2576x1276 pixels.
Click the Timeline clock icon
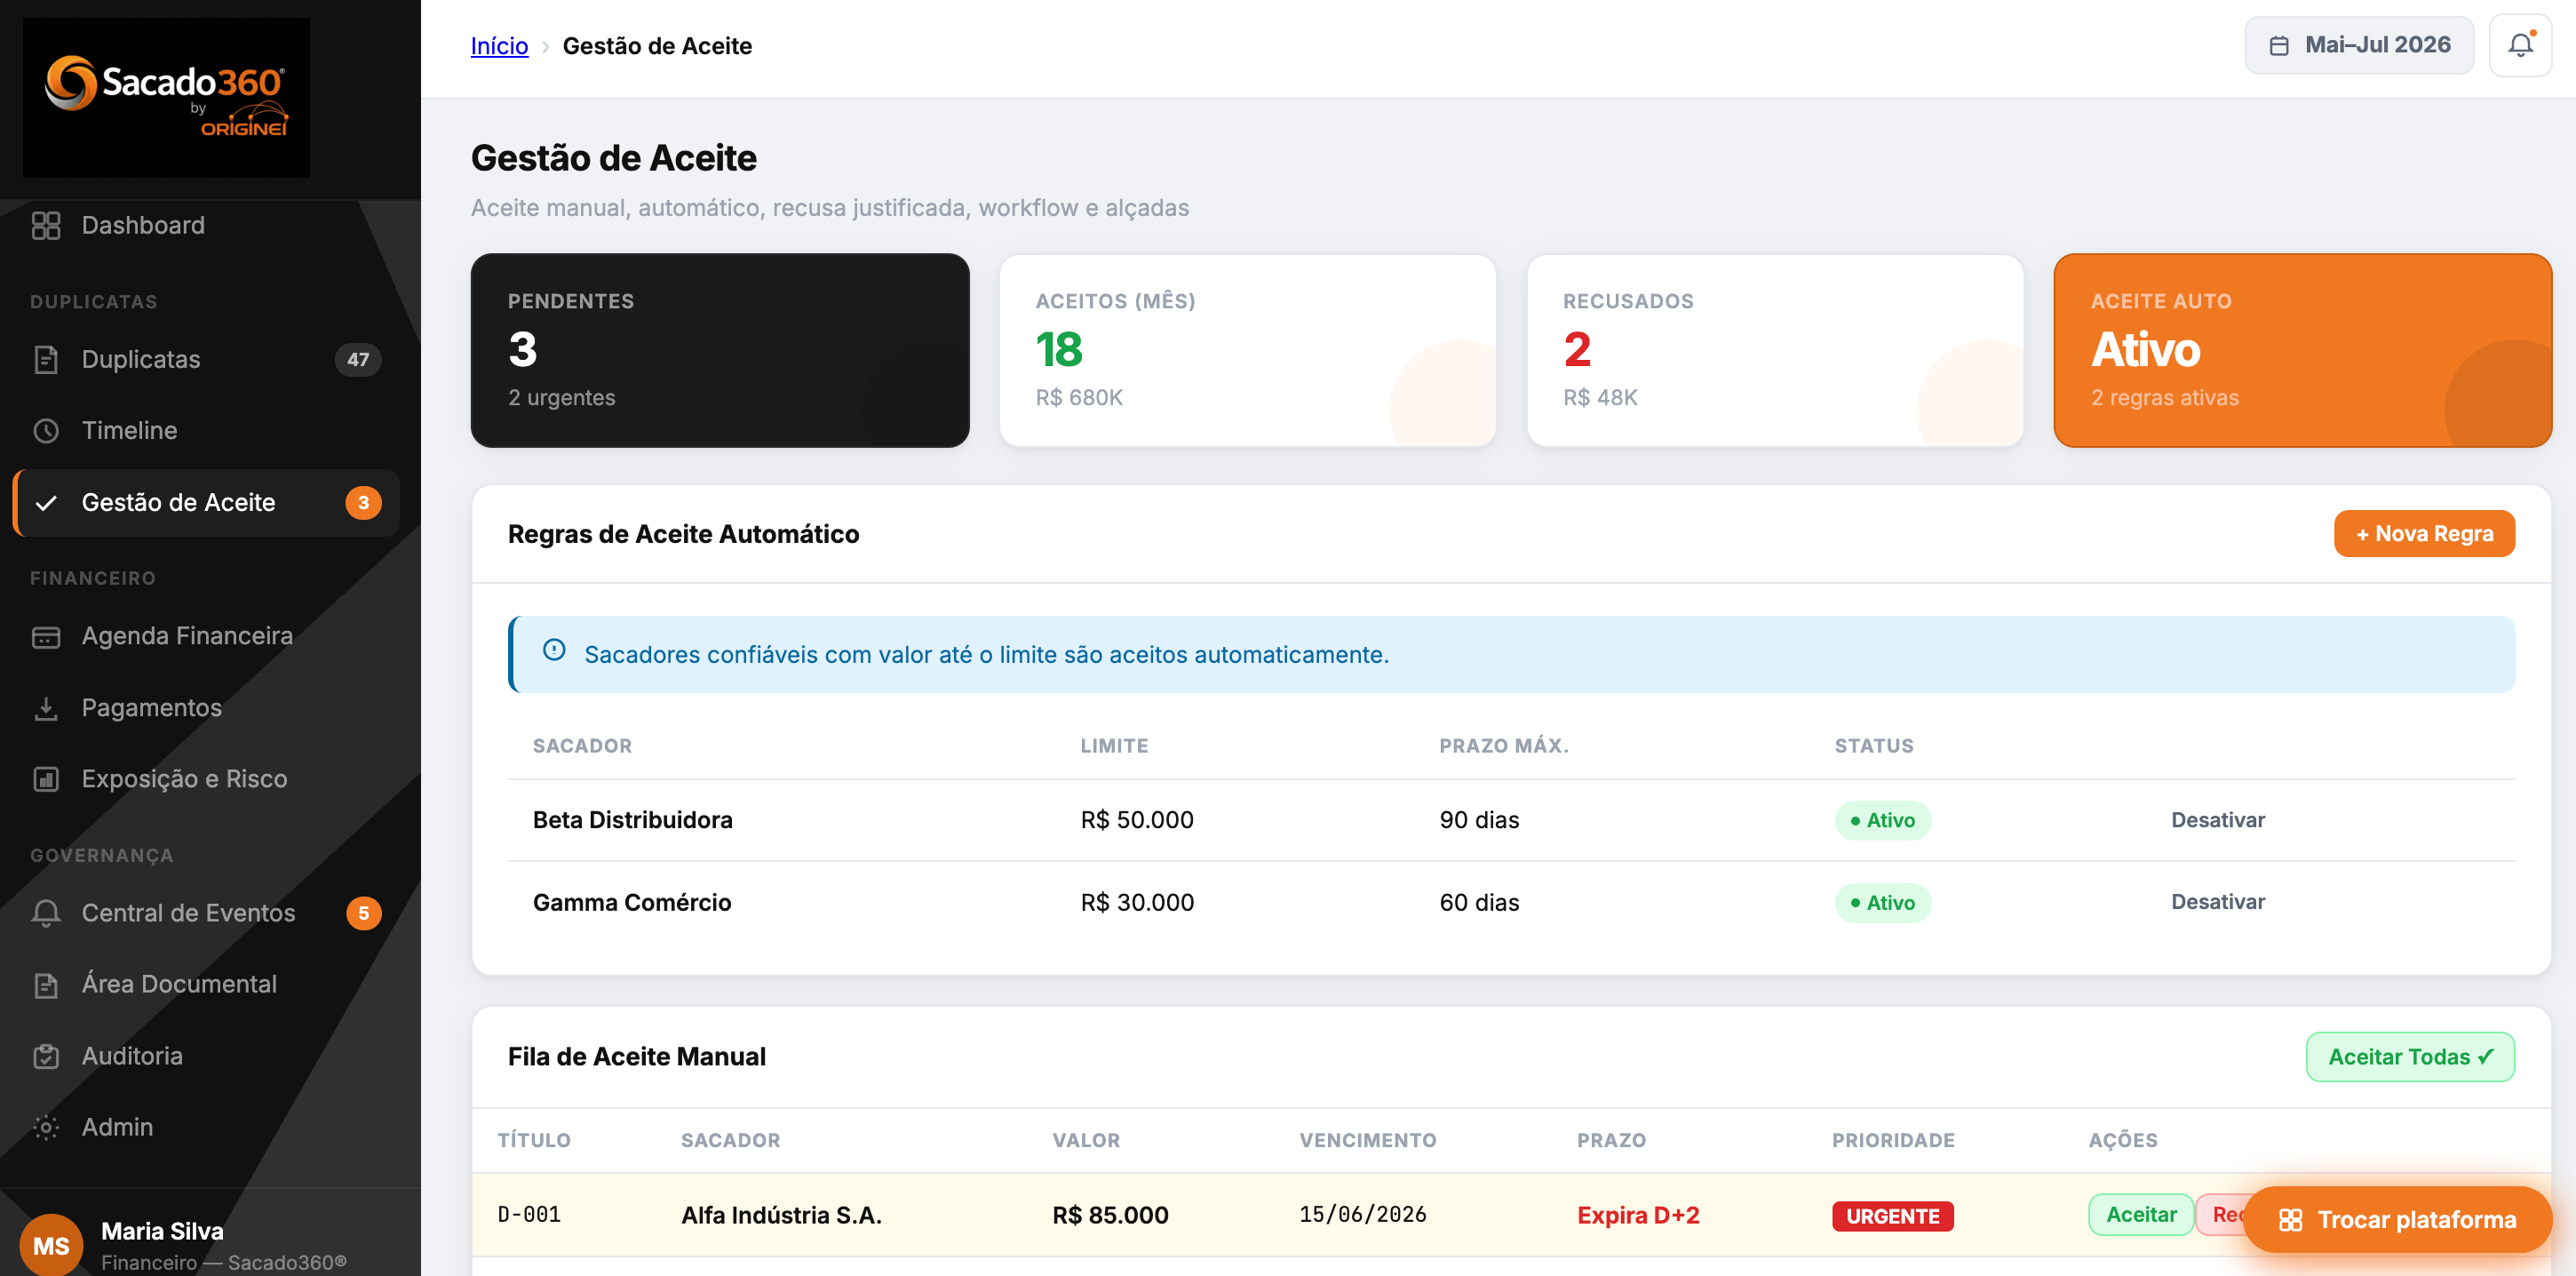[x=46, y=430]
